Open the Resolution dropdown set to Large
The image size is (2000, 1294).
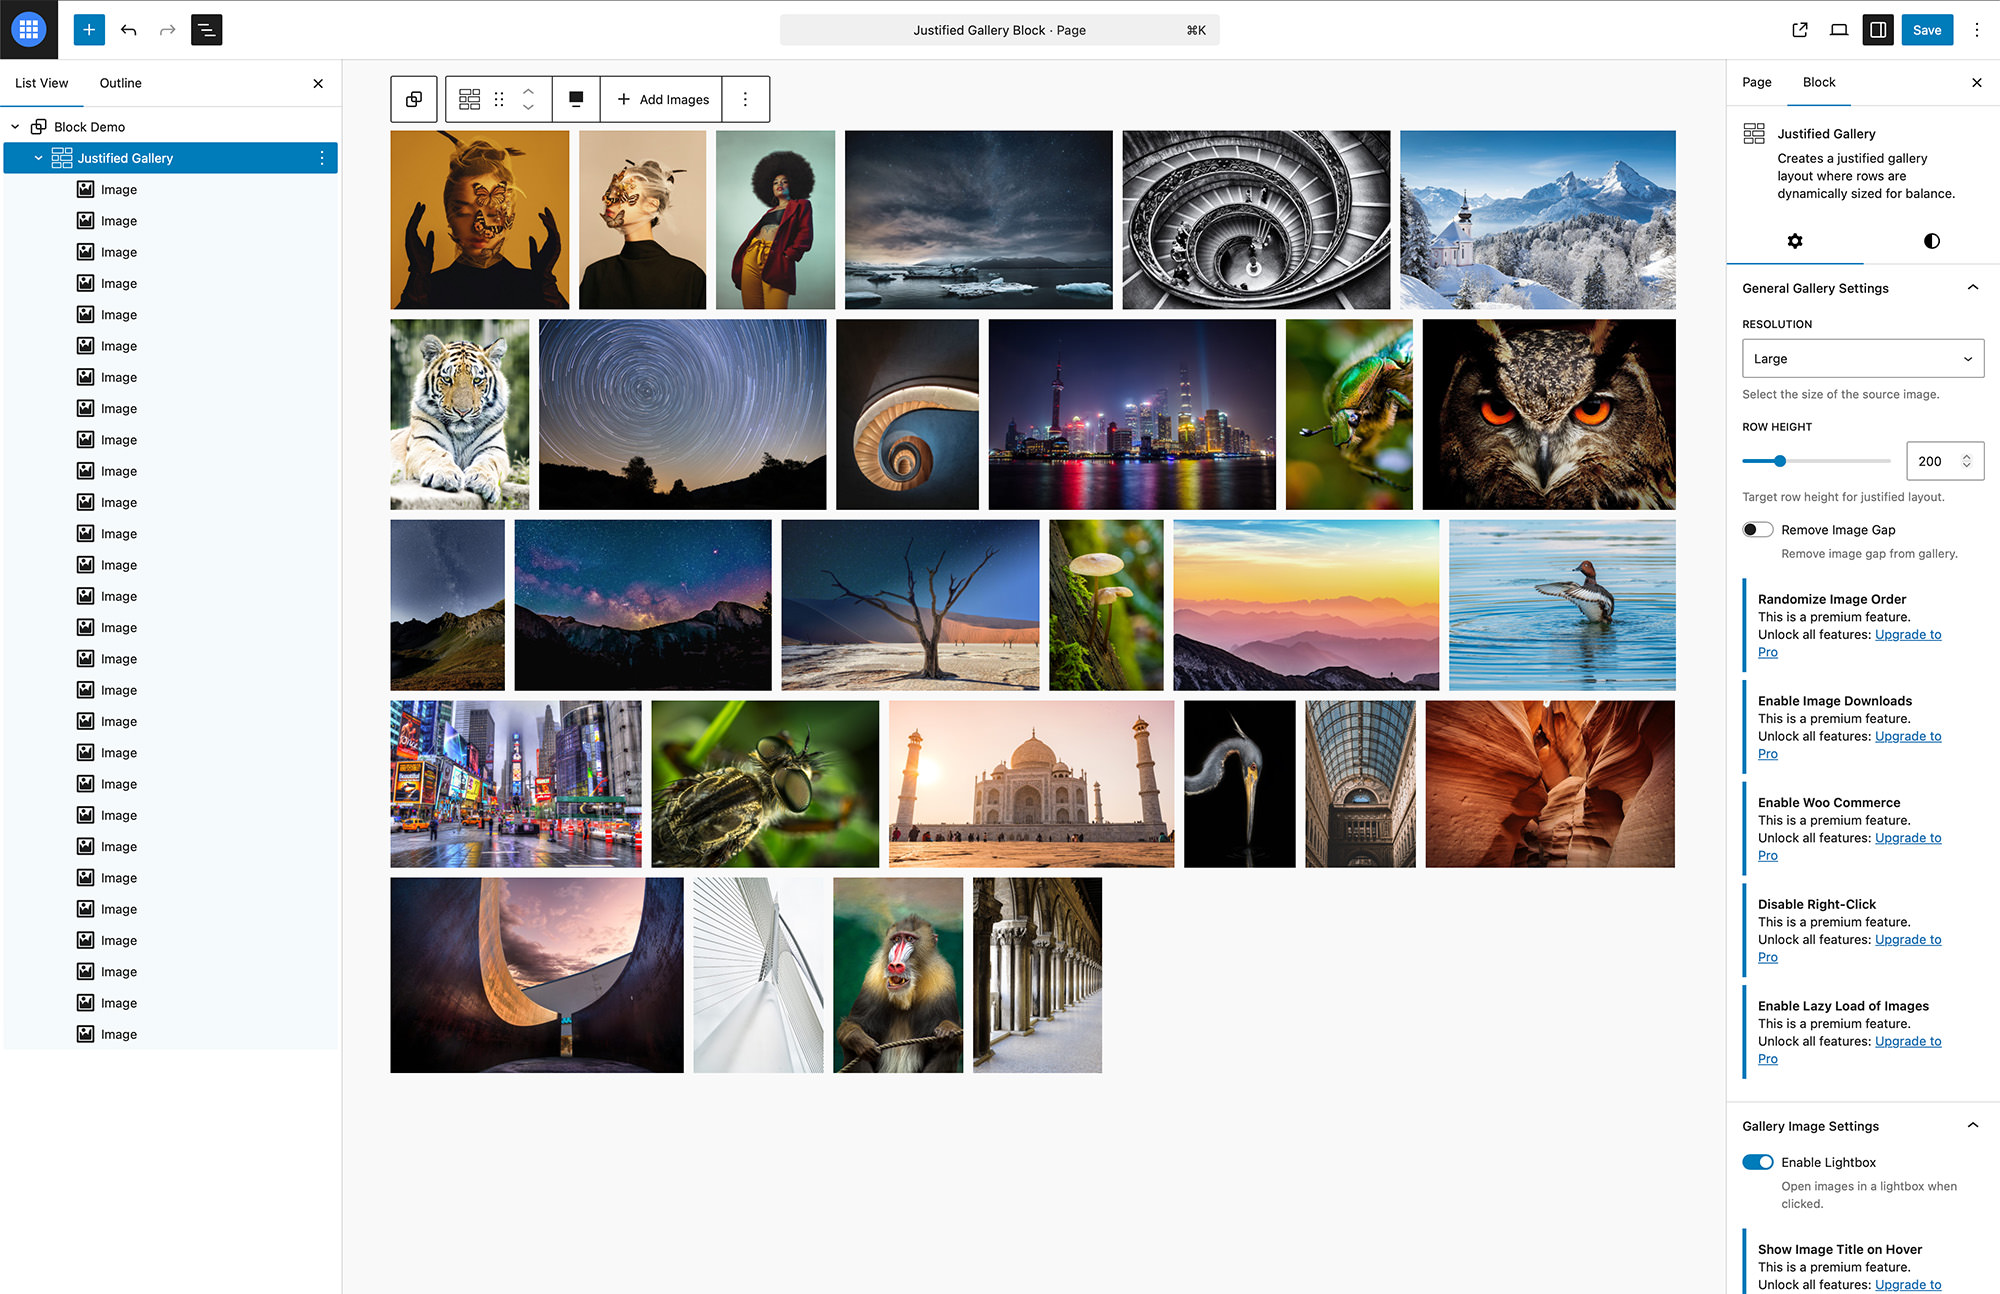1862,358
